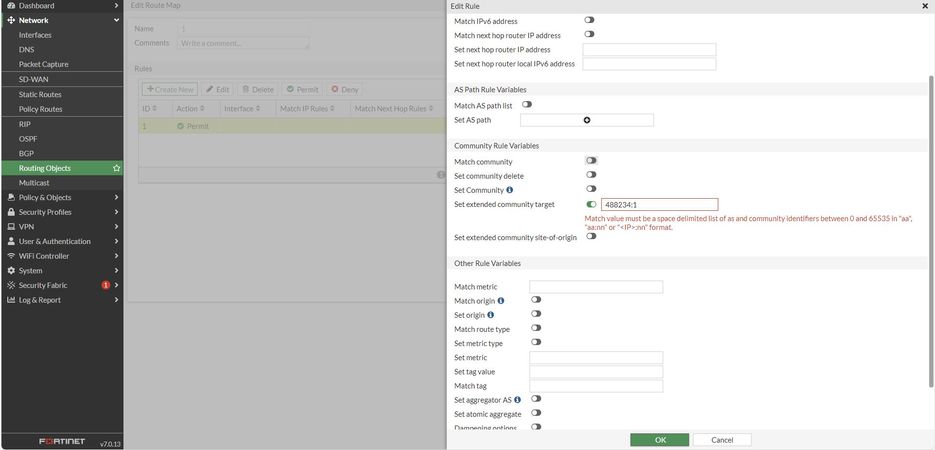Focus the Set next hop router IP address field
Screen dimensions: 935x450
(649, 49)
